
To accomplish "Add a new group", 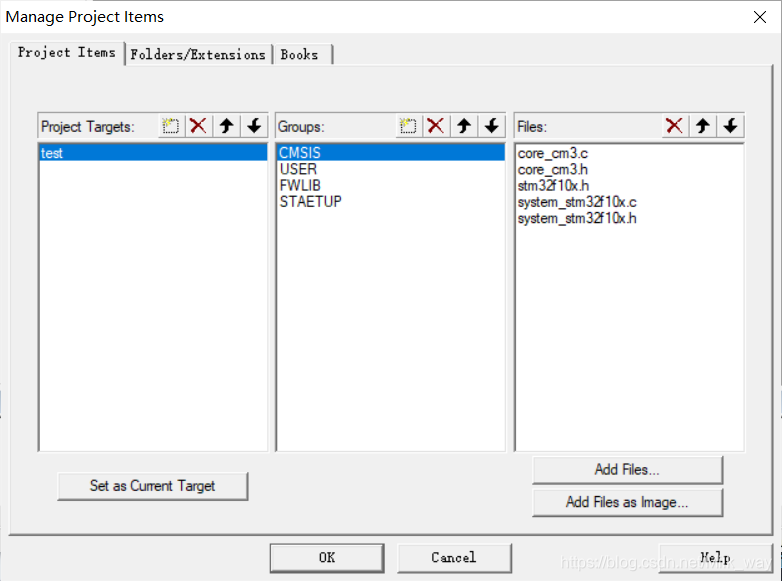I will tap(408, 126).
